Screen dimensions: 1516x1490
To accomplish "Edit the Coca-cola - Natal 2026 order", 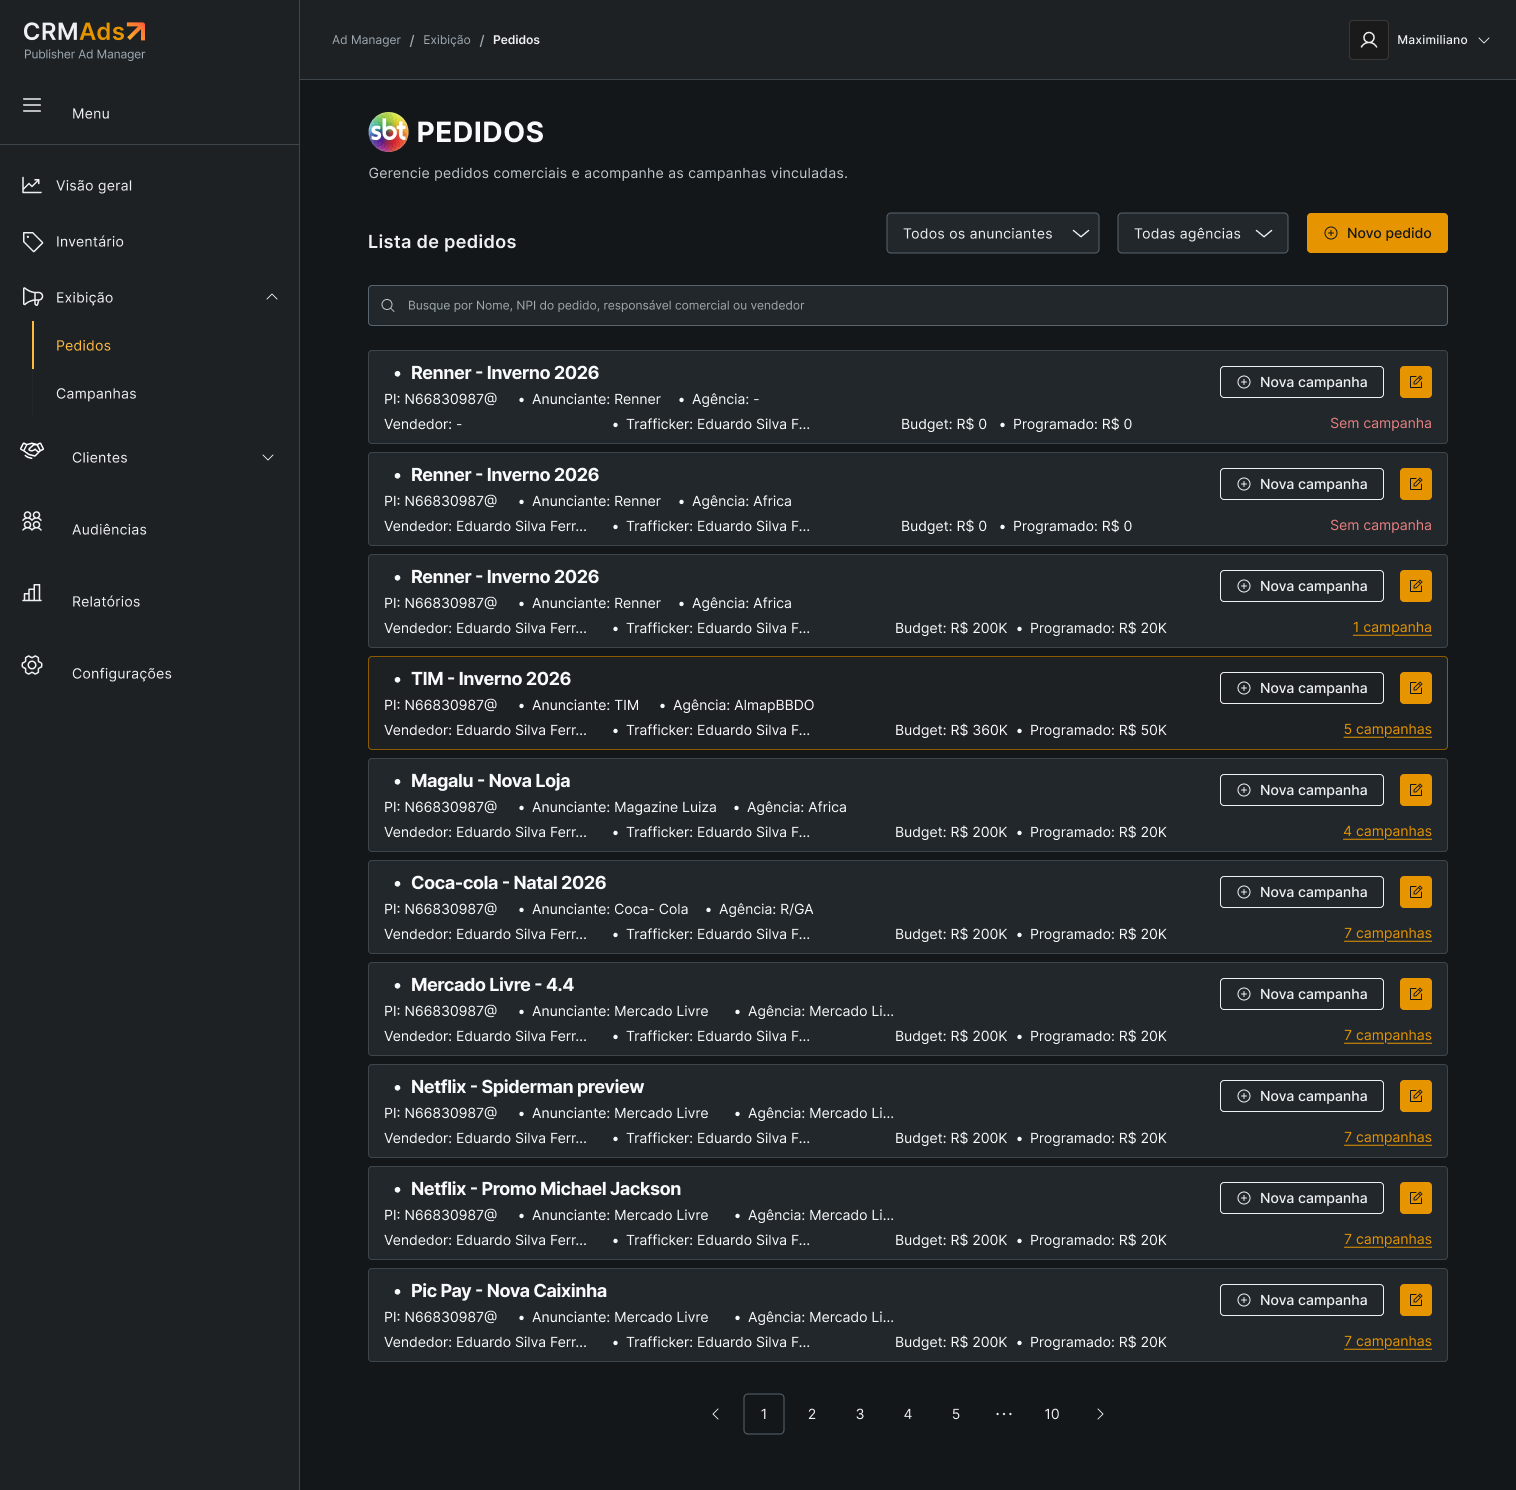I will click(1416, 892).
